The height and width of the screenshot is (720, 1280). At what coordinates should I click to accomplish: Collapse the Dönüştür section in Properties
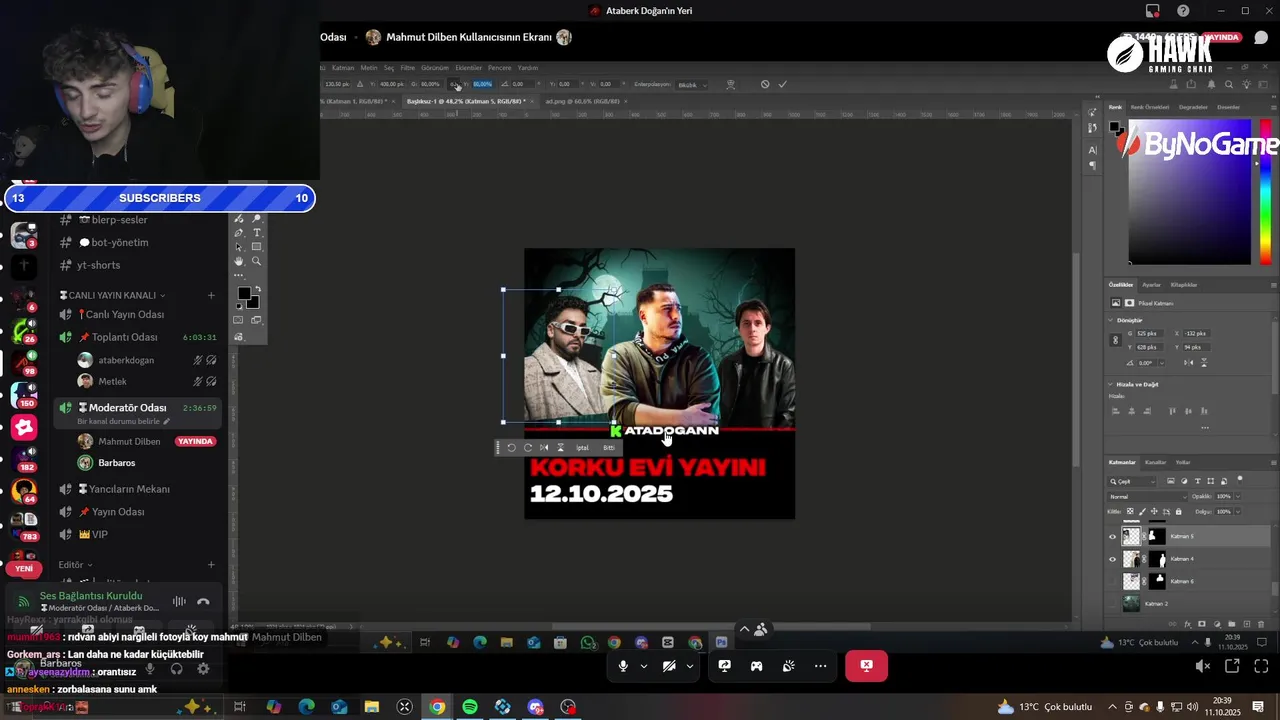click(x=1111, y=320)
